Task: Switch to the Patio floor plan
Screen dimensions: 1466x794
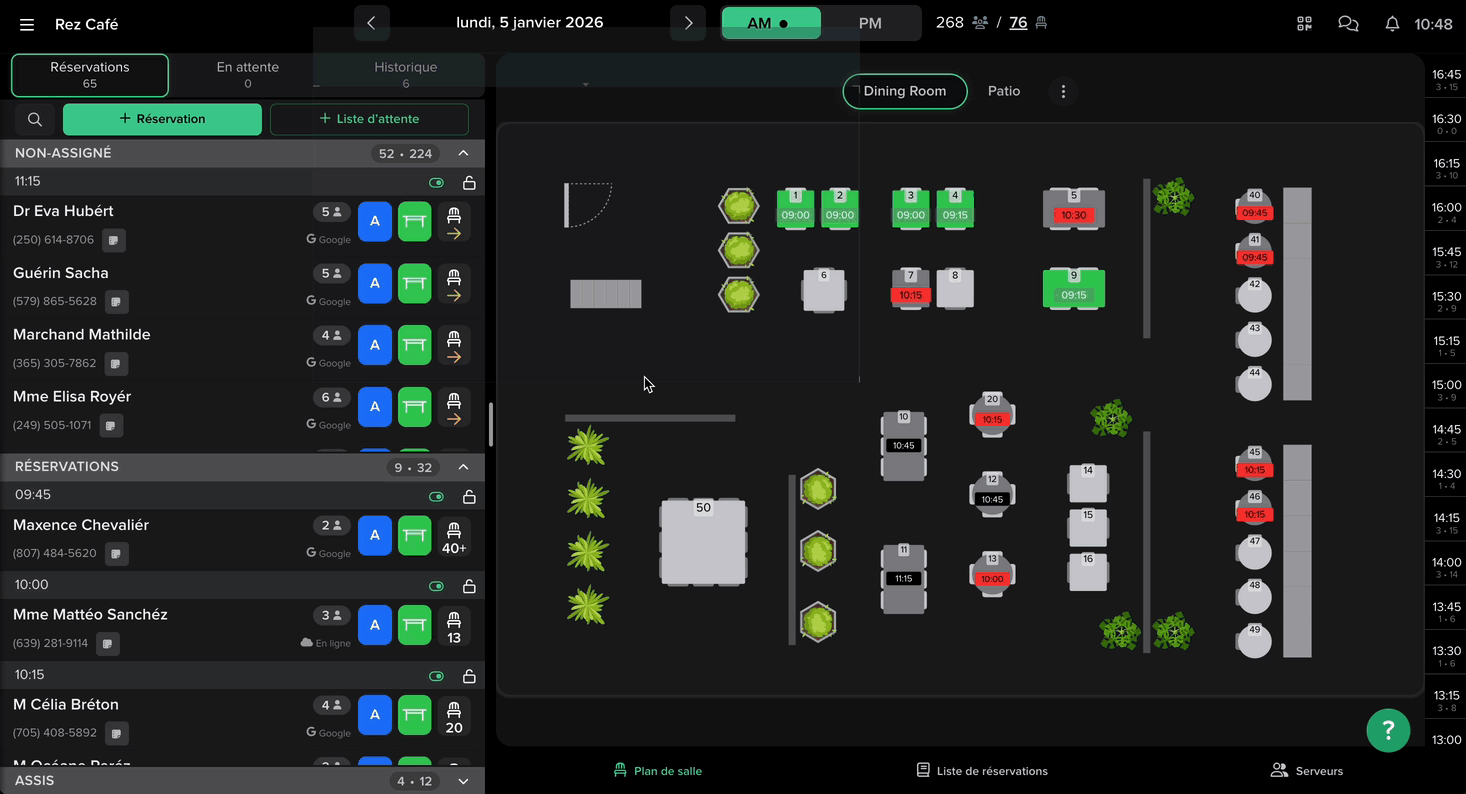Action: (1003, 91)
